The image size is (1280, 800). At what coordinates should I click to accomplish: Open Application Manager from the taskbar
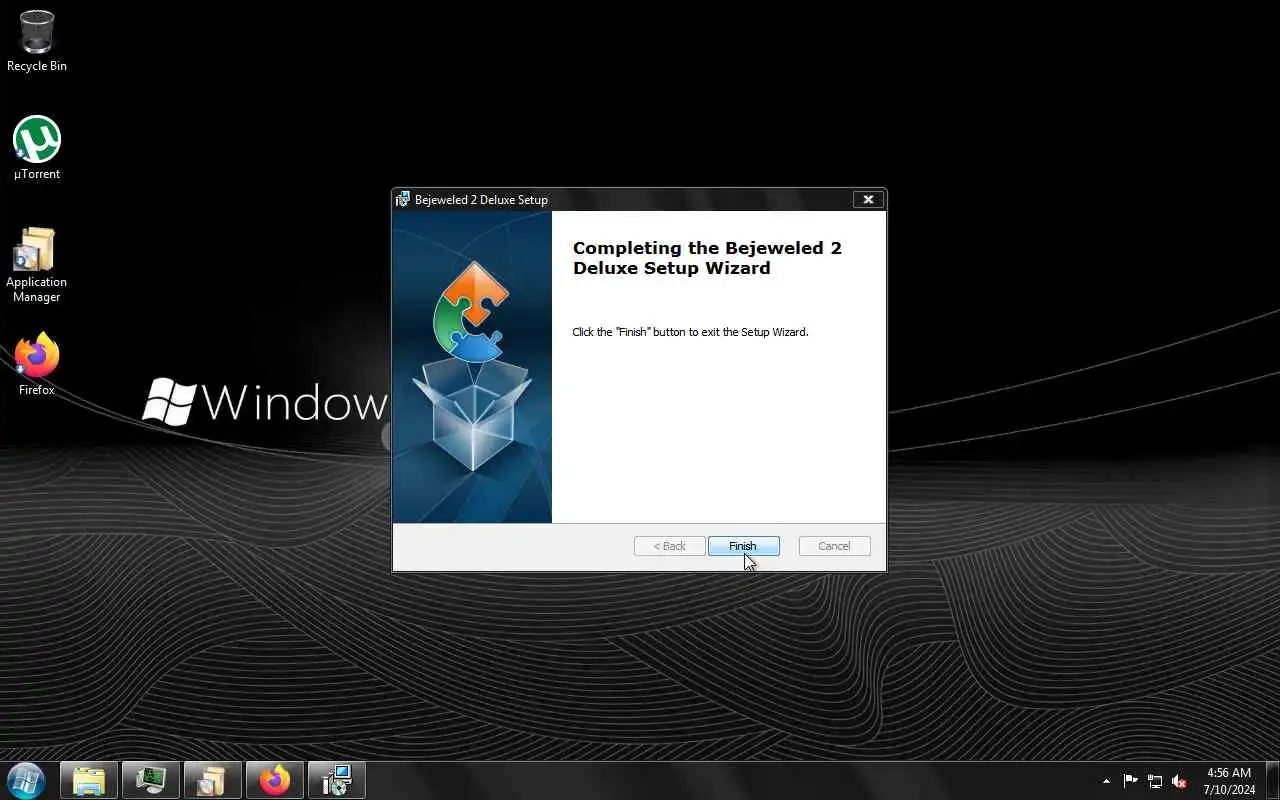click(212, 780)
